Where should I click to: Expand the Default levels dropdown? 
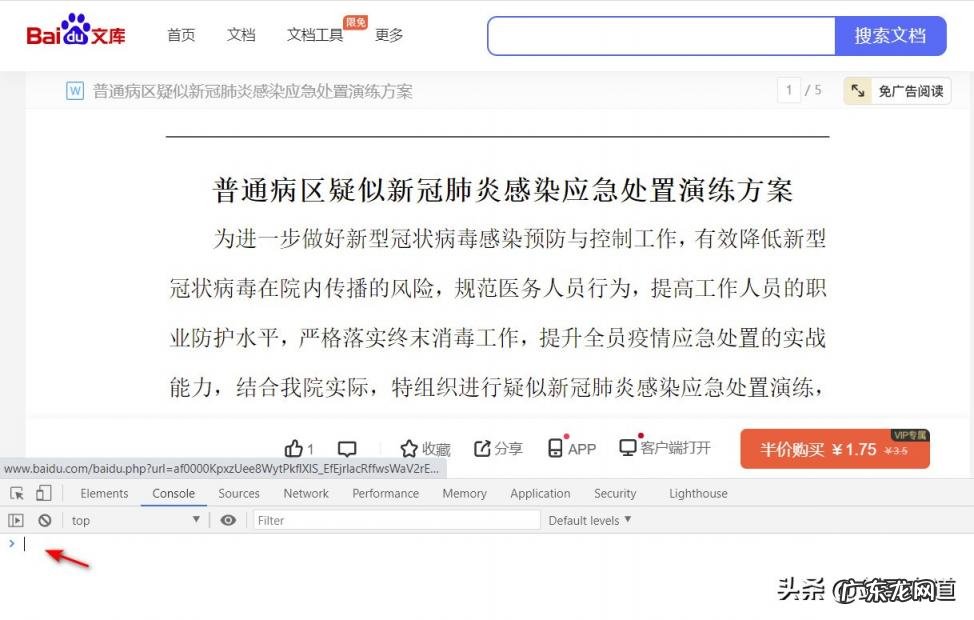pyautogui.click(x=589, y=520)
